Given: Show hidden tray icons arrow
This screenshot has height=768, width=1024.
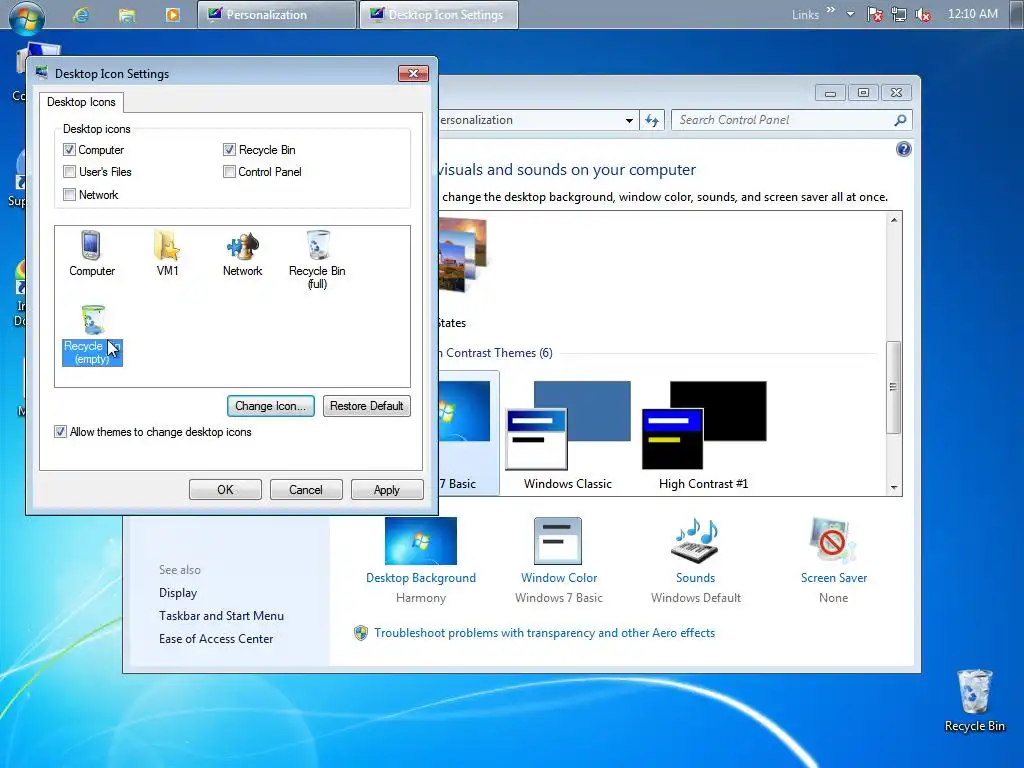Looking at the screenshot, I should click(x=850, y=14).
